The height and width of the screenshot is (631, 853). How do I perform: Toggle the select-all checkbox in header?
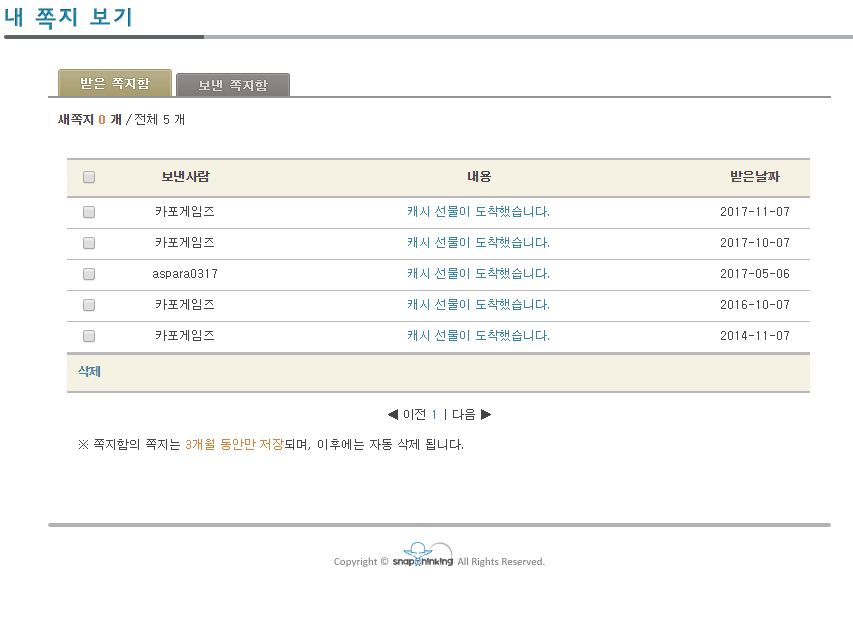[89, 177]
